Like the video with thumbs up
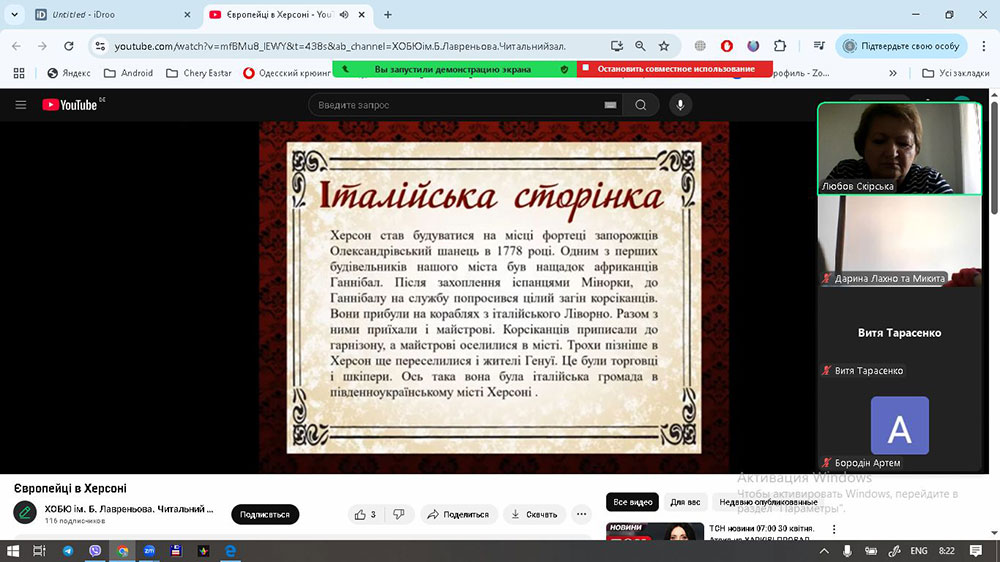The width and height of the screenshot is (1000, 562). [x=366, y=514]
